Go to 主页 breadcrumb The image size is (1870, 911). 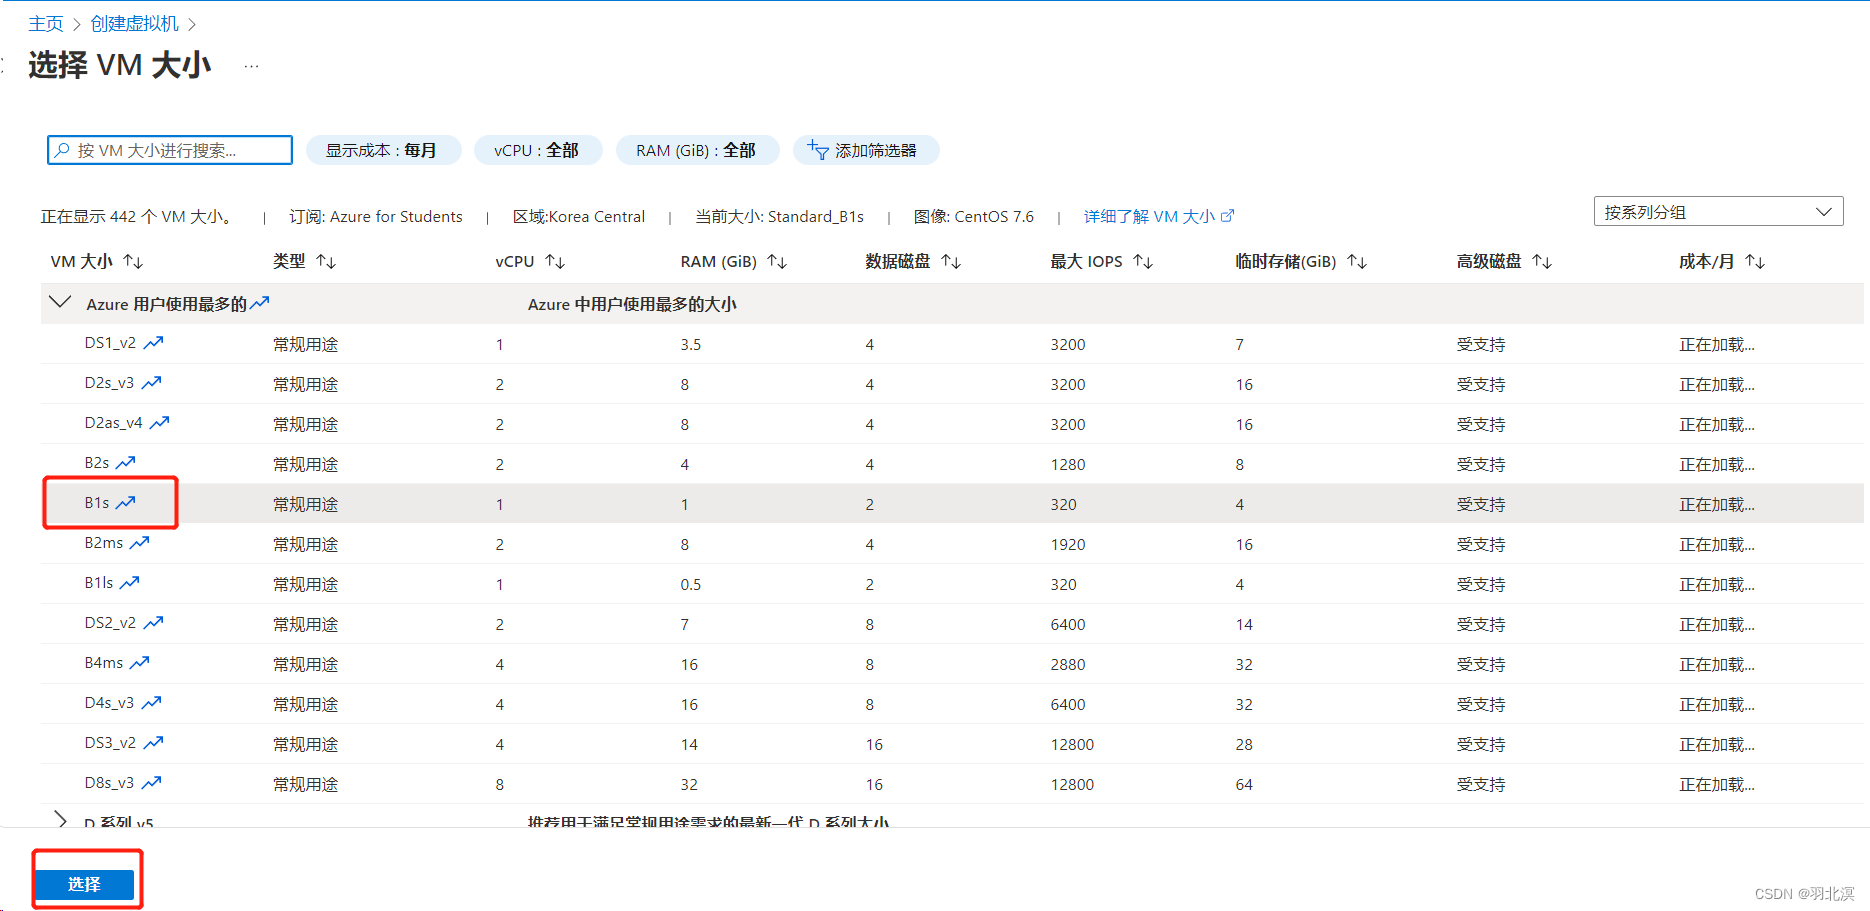point(46,23)
